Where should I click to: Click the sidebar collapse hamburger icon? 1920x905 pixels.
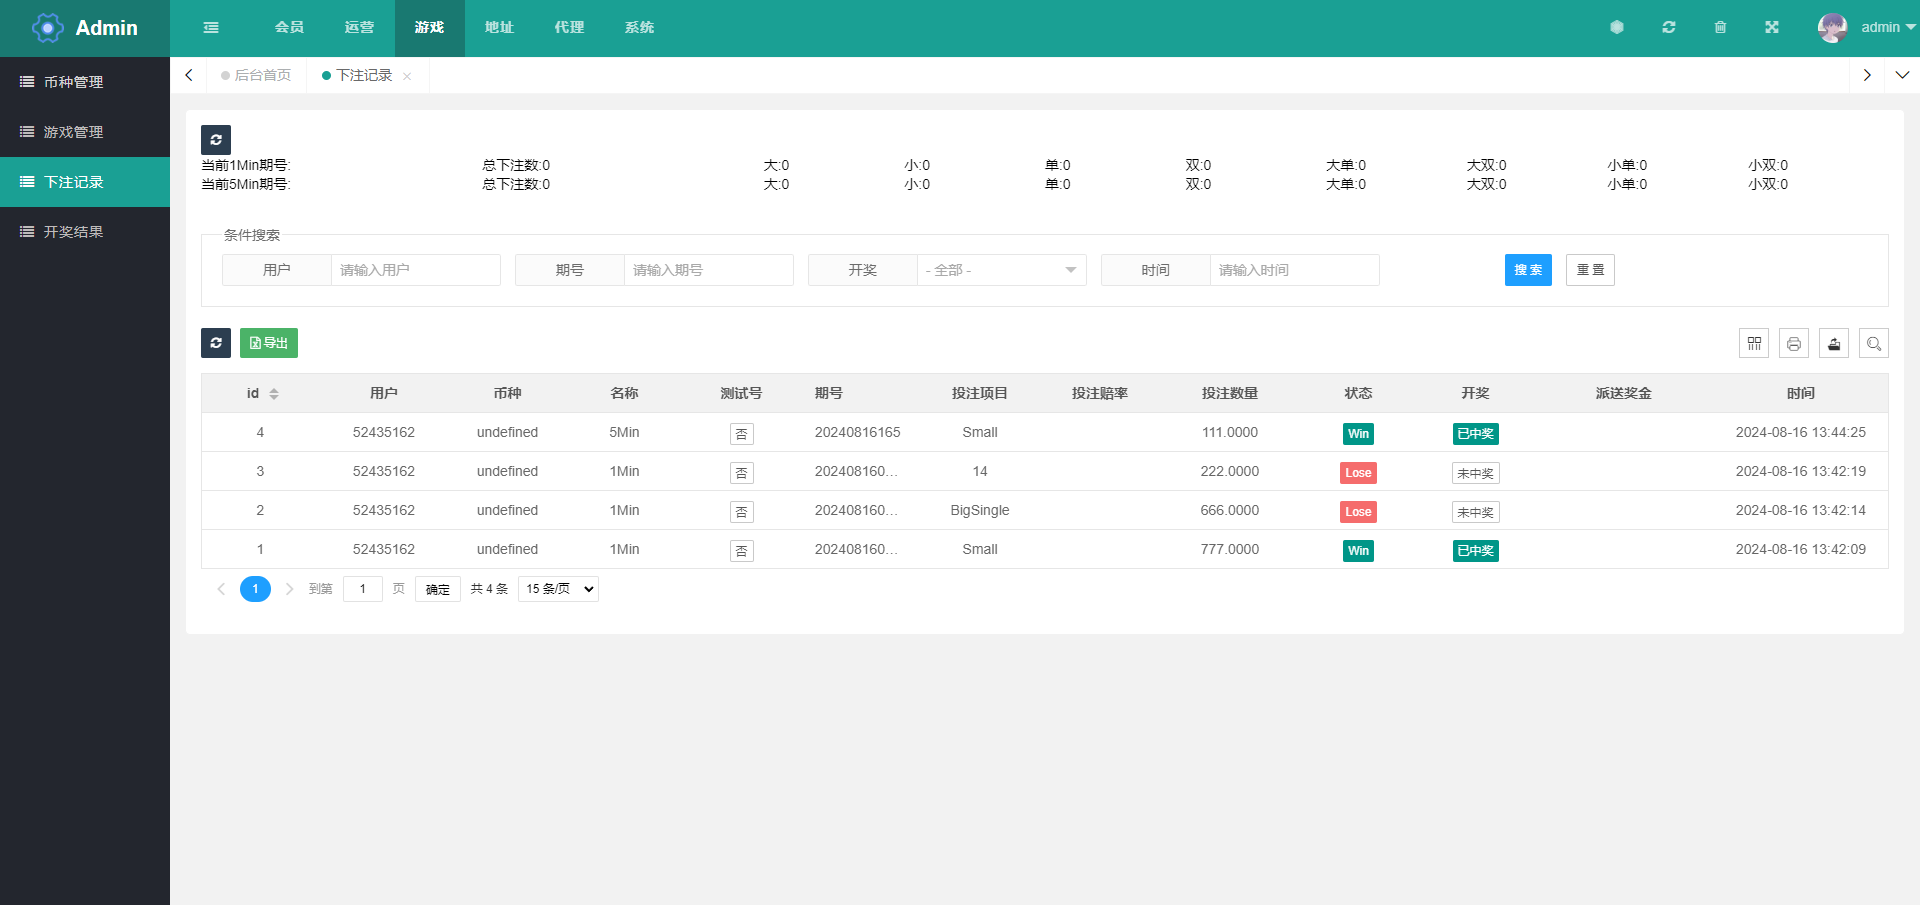(x=211, y=28)
